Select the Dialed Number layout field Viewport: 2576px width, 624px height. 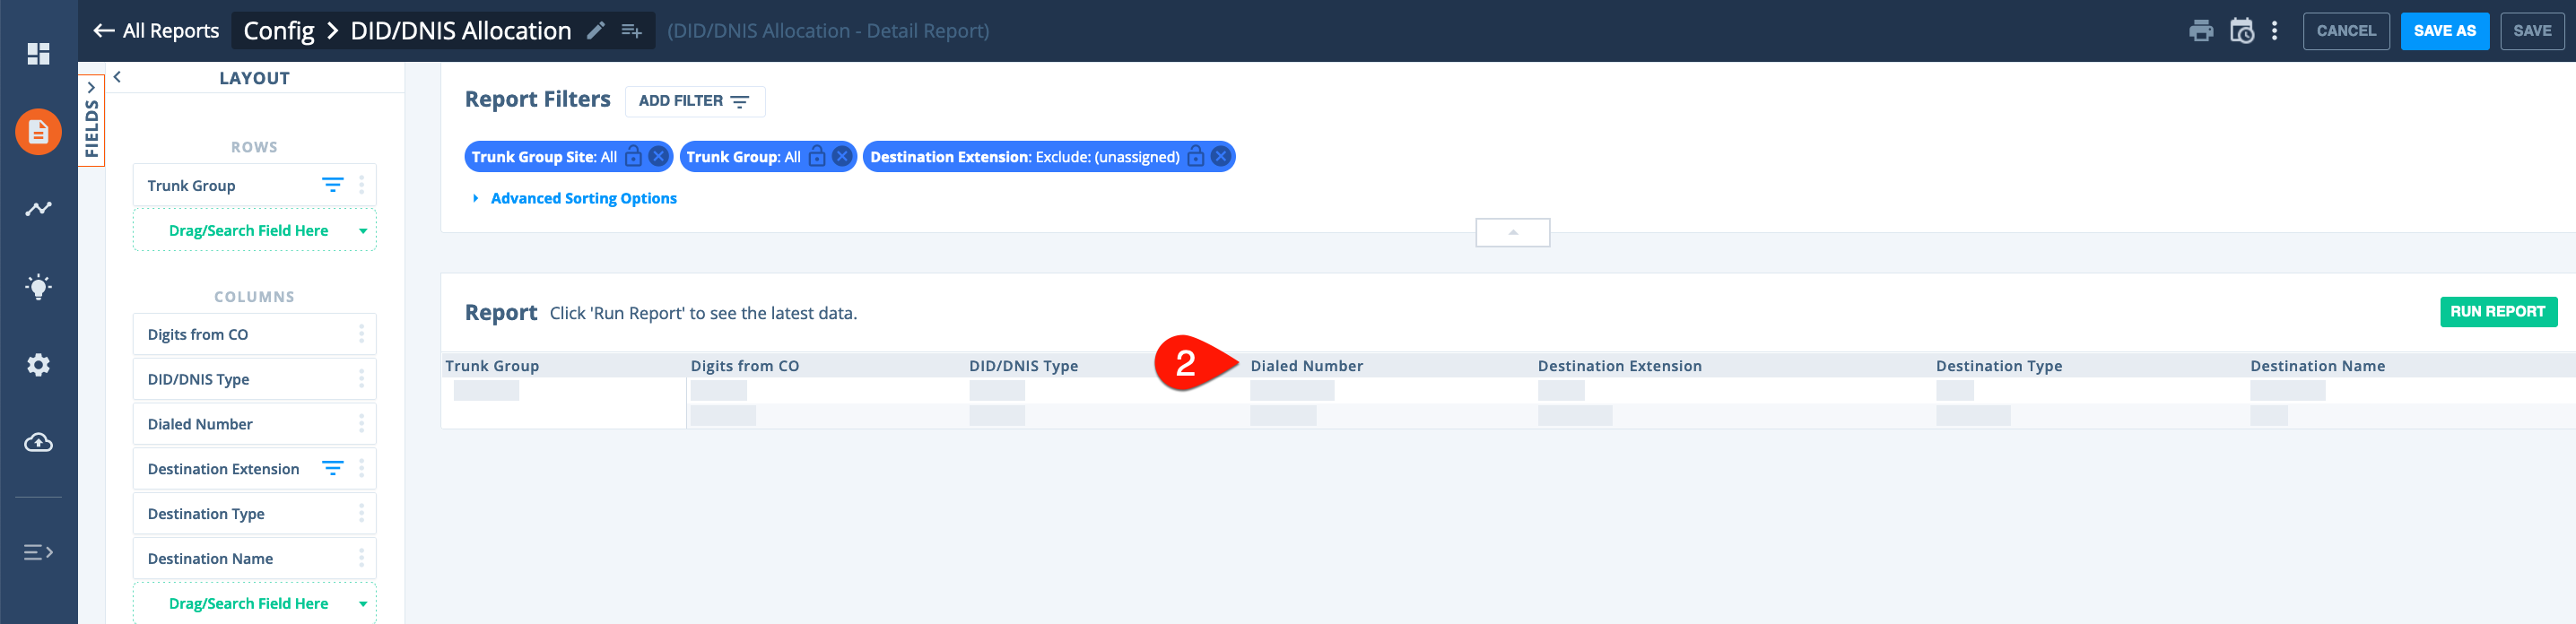click(x=254, y=424)
